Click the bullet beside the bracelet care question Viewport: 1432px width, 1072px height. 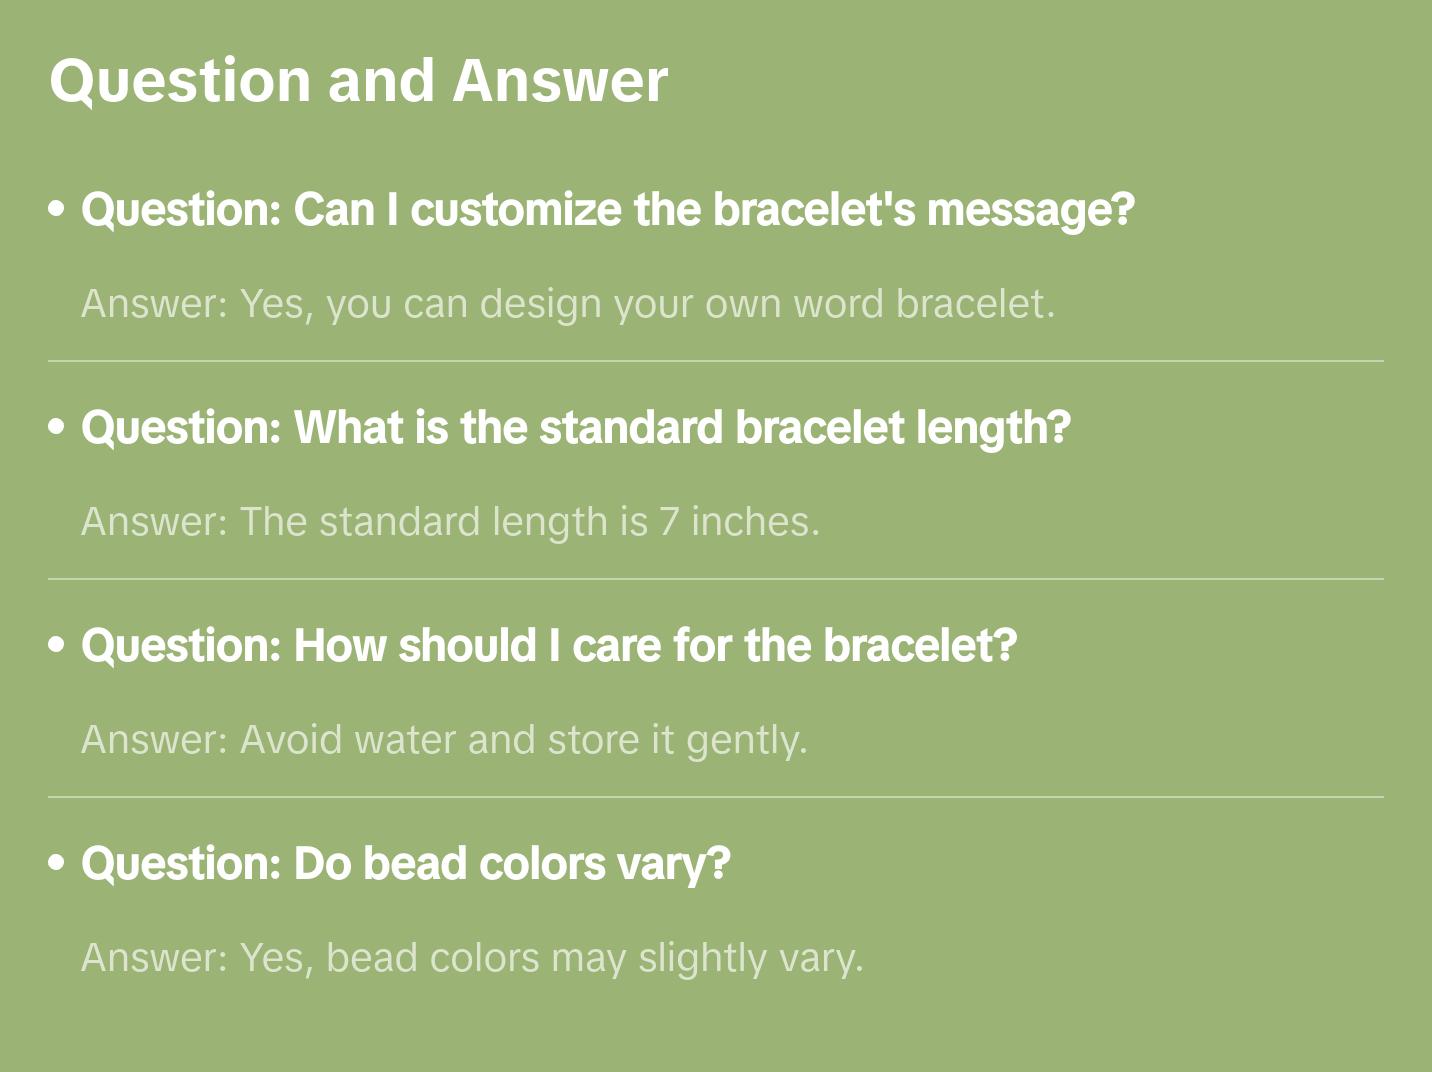pos(57,646)
